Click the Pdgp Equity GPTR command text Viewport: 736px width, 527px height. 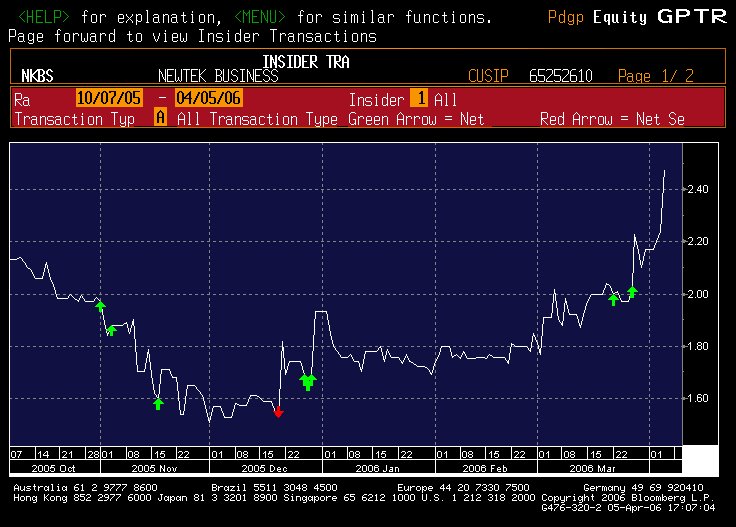637,17
